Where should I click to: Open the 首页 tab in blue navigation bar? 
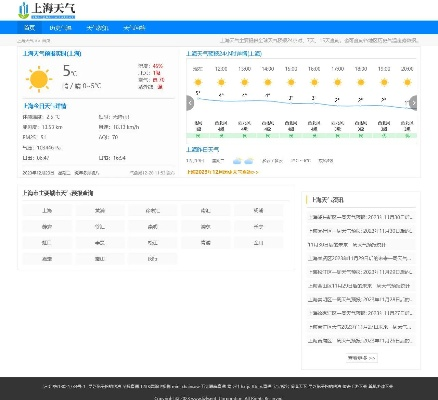pos(29,28)
